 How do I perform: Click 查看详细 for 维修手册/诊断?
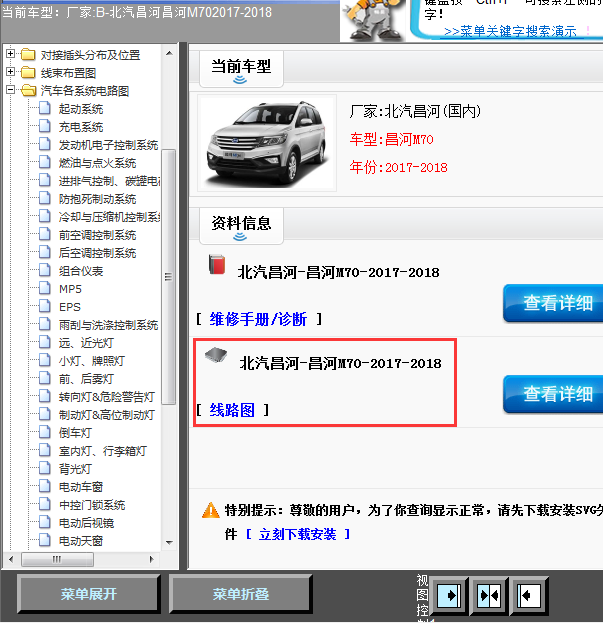(x=553, y=303)
